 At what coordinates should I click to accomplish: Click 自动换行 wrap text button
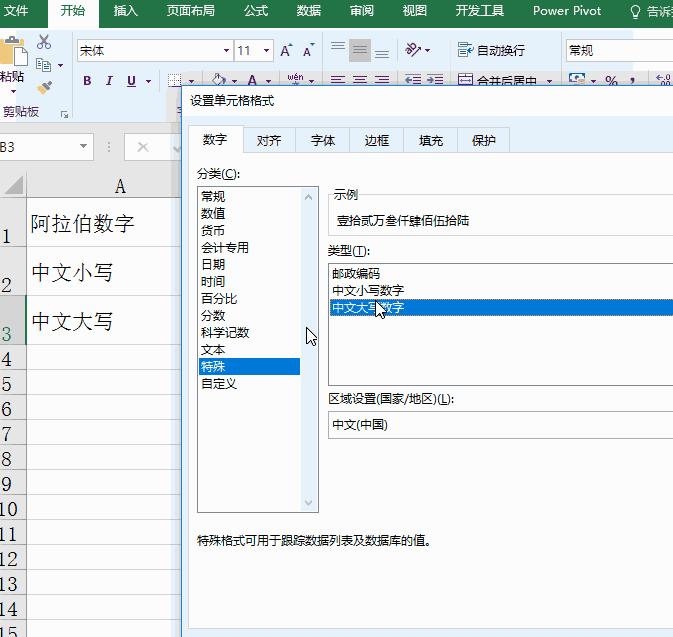pyautogui.click(x=491, y=50)
